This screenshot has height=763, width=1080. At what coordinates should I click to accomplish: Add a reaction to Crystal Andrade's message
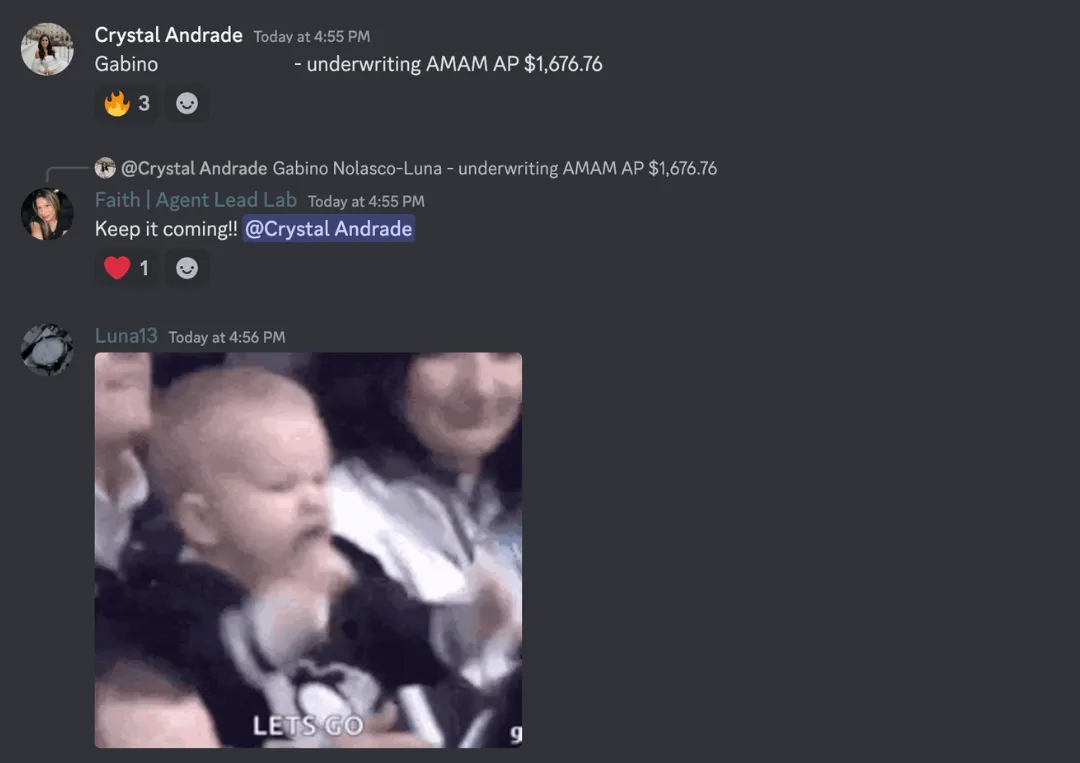(x=187, y=103)
